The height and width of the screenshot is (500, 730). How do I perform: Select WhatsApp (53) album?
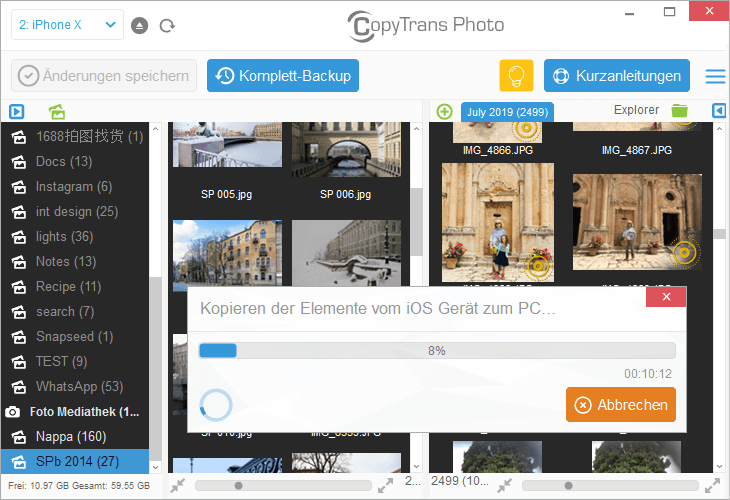75,386
